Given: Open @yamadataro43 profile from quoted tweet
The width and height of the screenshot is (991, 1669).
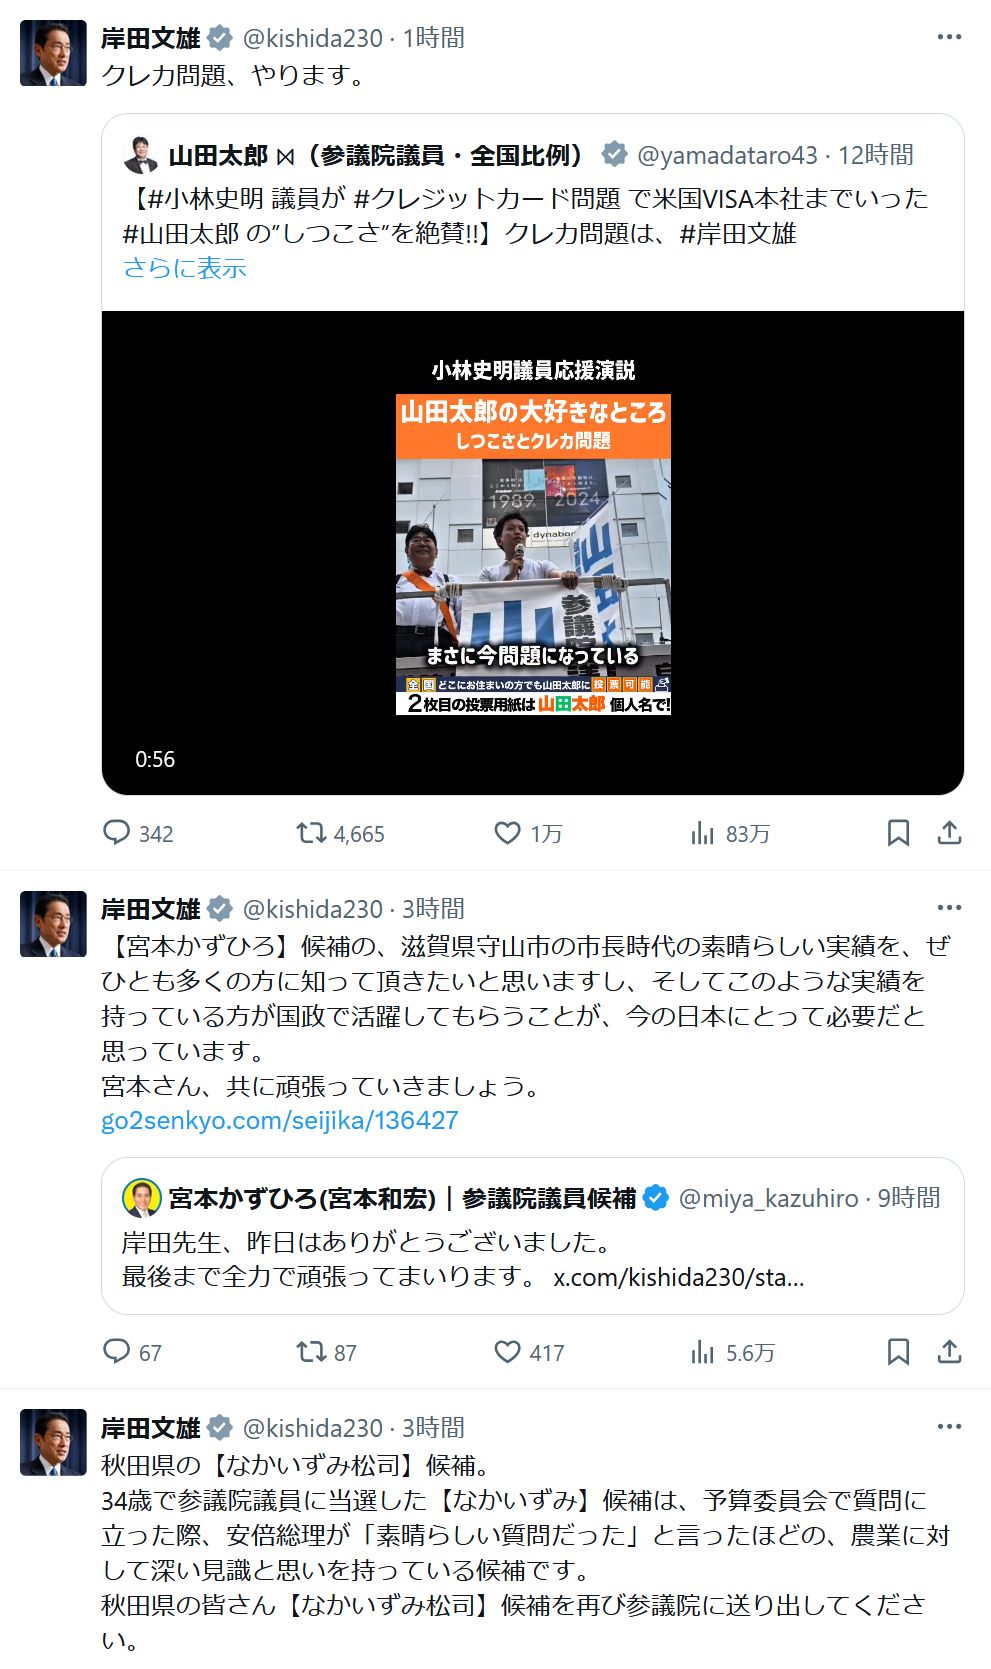Looking at the screenshot, I should coord(727,155).
